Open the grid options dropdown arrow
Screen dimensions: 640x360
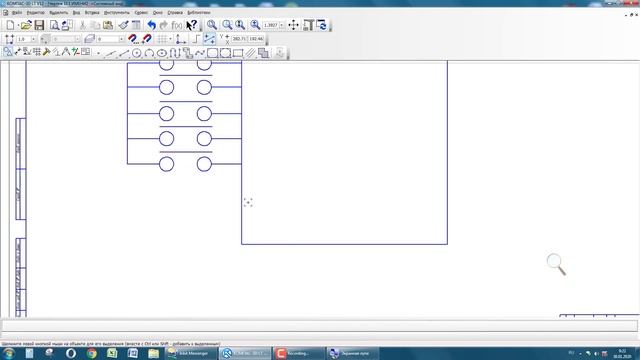(x=170, y=39)
